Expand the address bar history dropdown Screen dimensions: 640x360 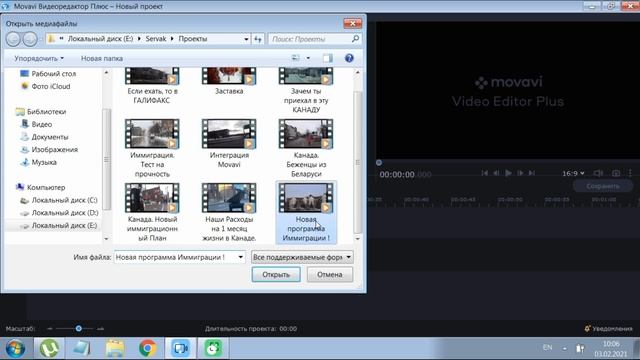pos(246,39)
